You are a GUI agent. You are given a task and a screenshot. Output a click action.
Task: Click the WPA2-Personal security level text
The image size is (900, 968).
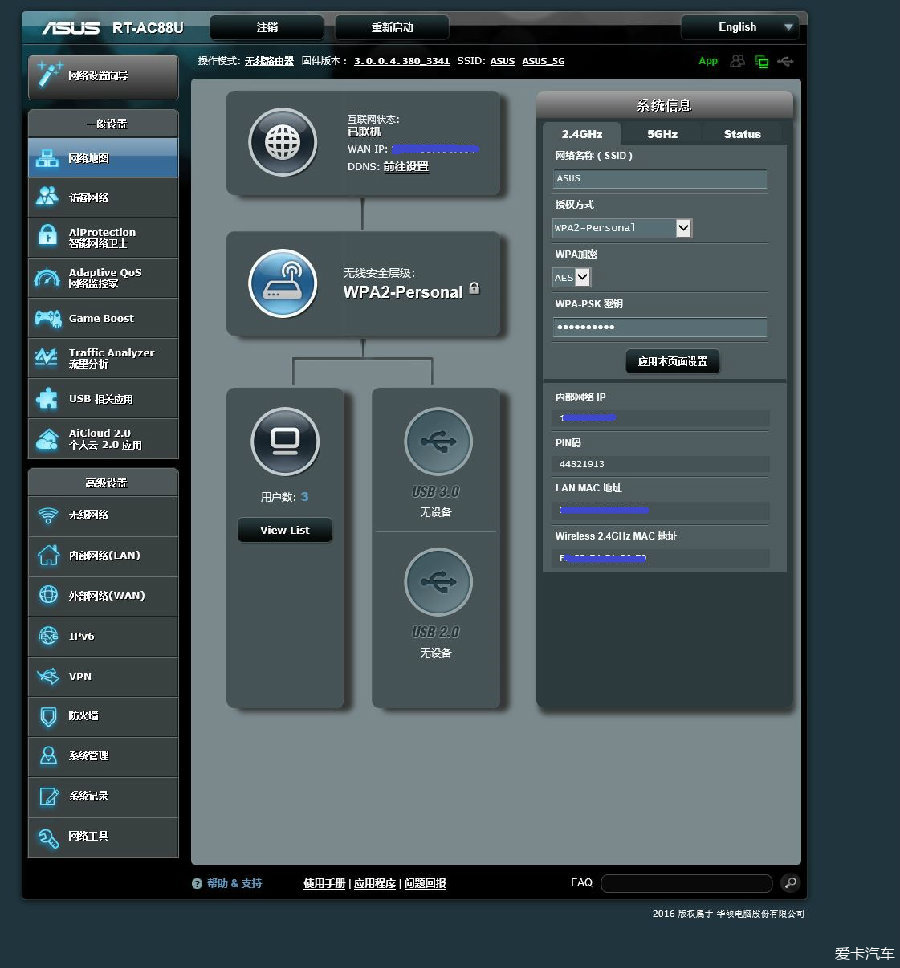pos(402,292)
